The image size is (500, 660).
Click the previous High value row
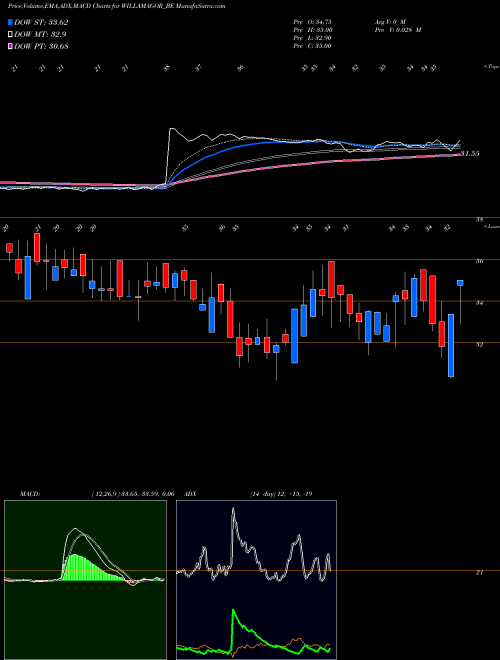tap(313, 29)
